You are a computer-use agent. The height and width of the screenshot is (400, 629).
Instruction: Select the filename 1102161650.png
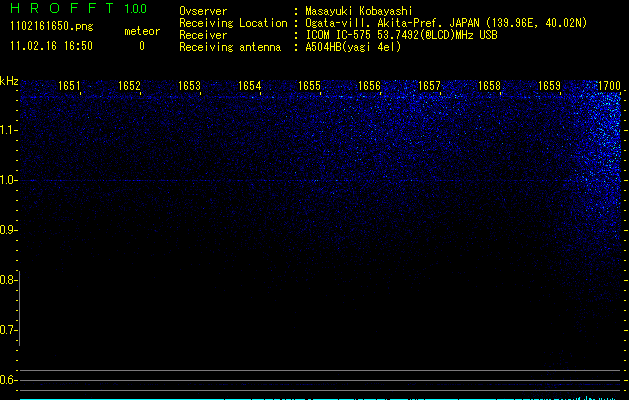tap(52, 26)
